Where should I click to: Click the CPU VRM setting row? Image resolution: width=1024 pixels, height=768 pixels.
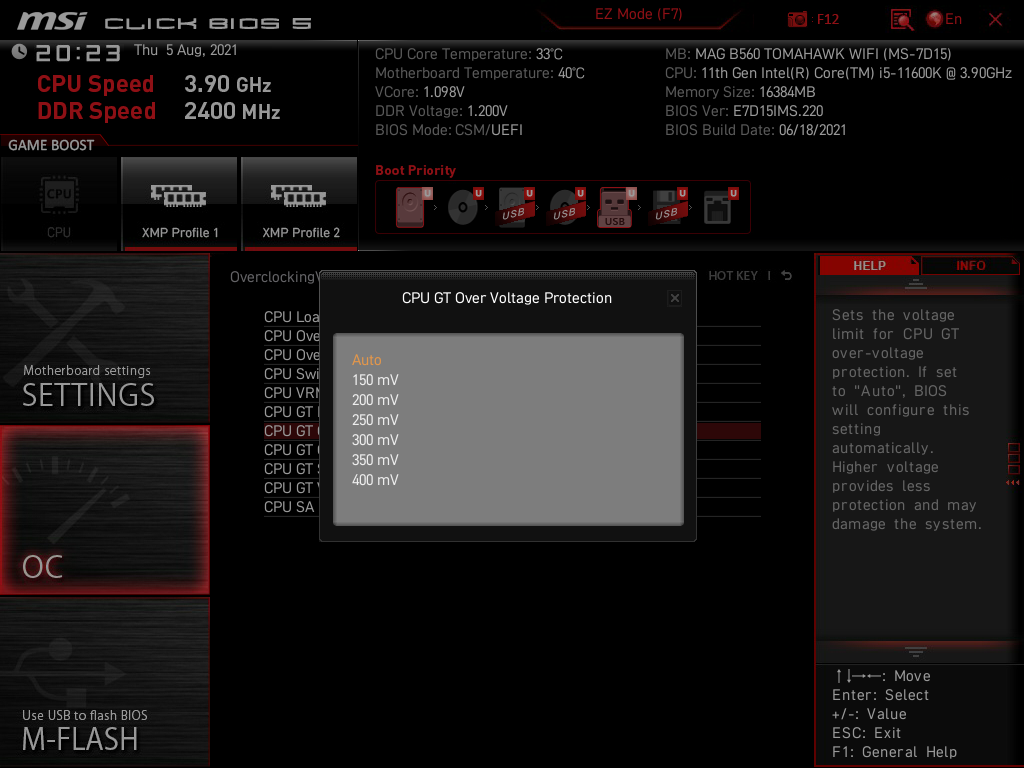click(x=291, y=392)
